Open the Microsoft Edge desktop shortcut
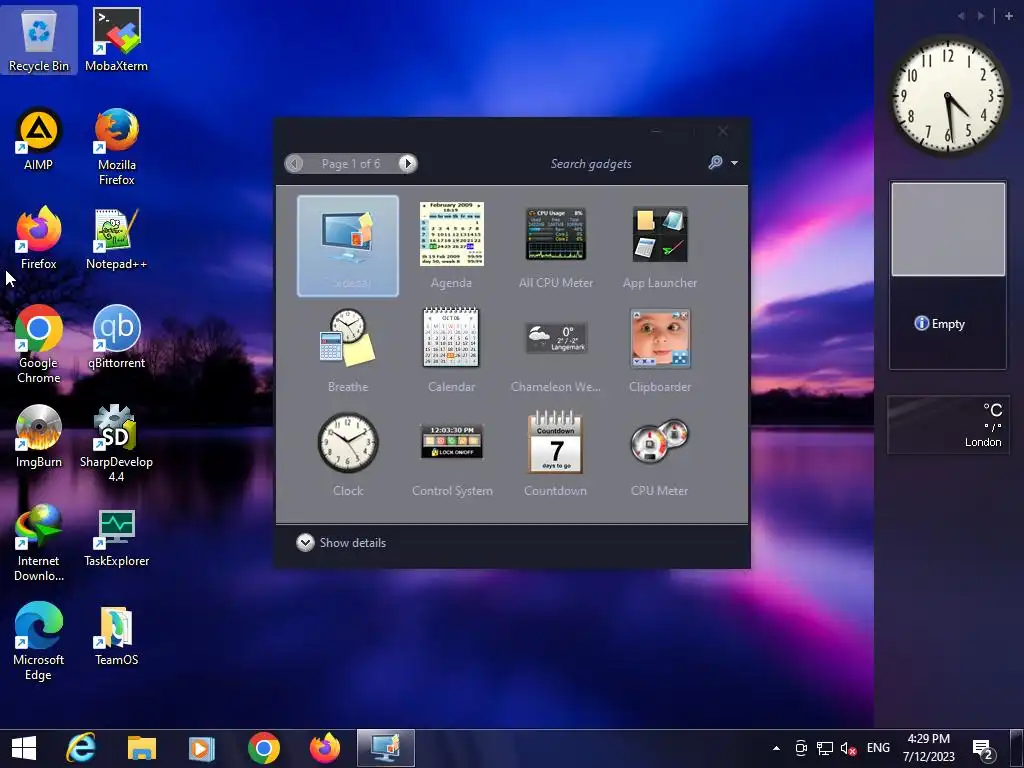 [39, 641]
